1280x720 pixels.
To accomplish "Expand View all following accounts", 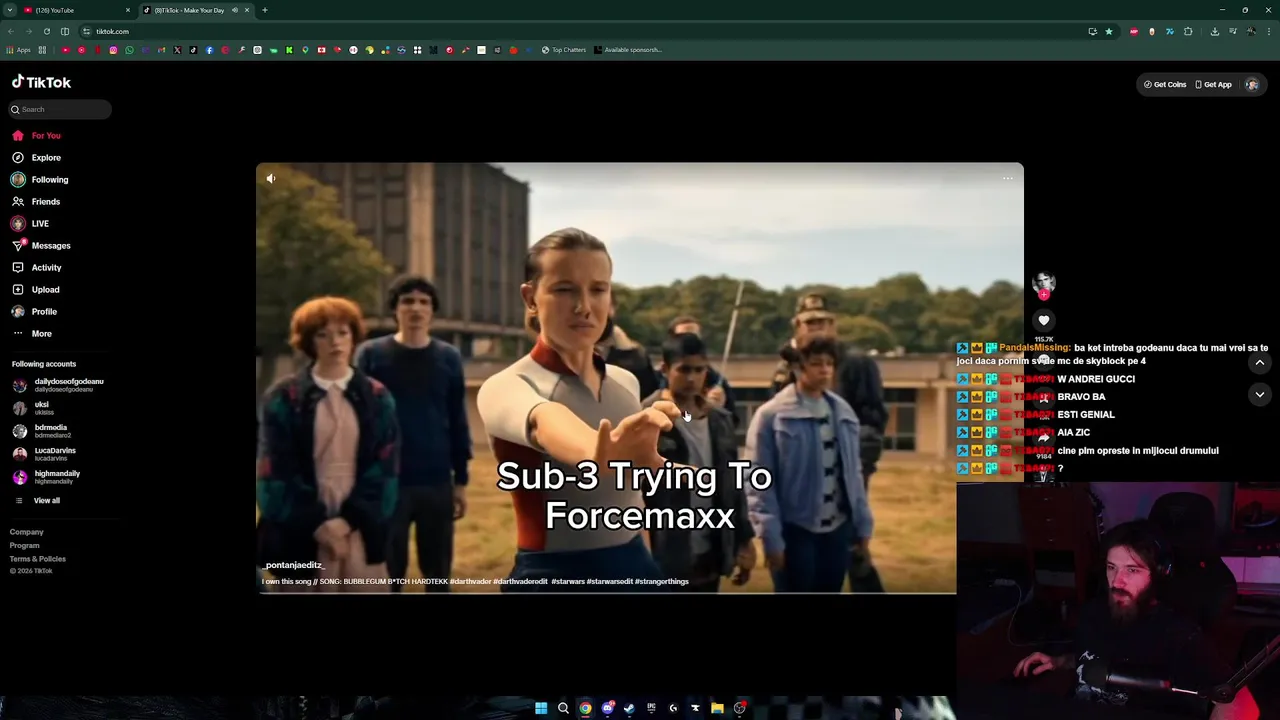I will 37,500.
